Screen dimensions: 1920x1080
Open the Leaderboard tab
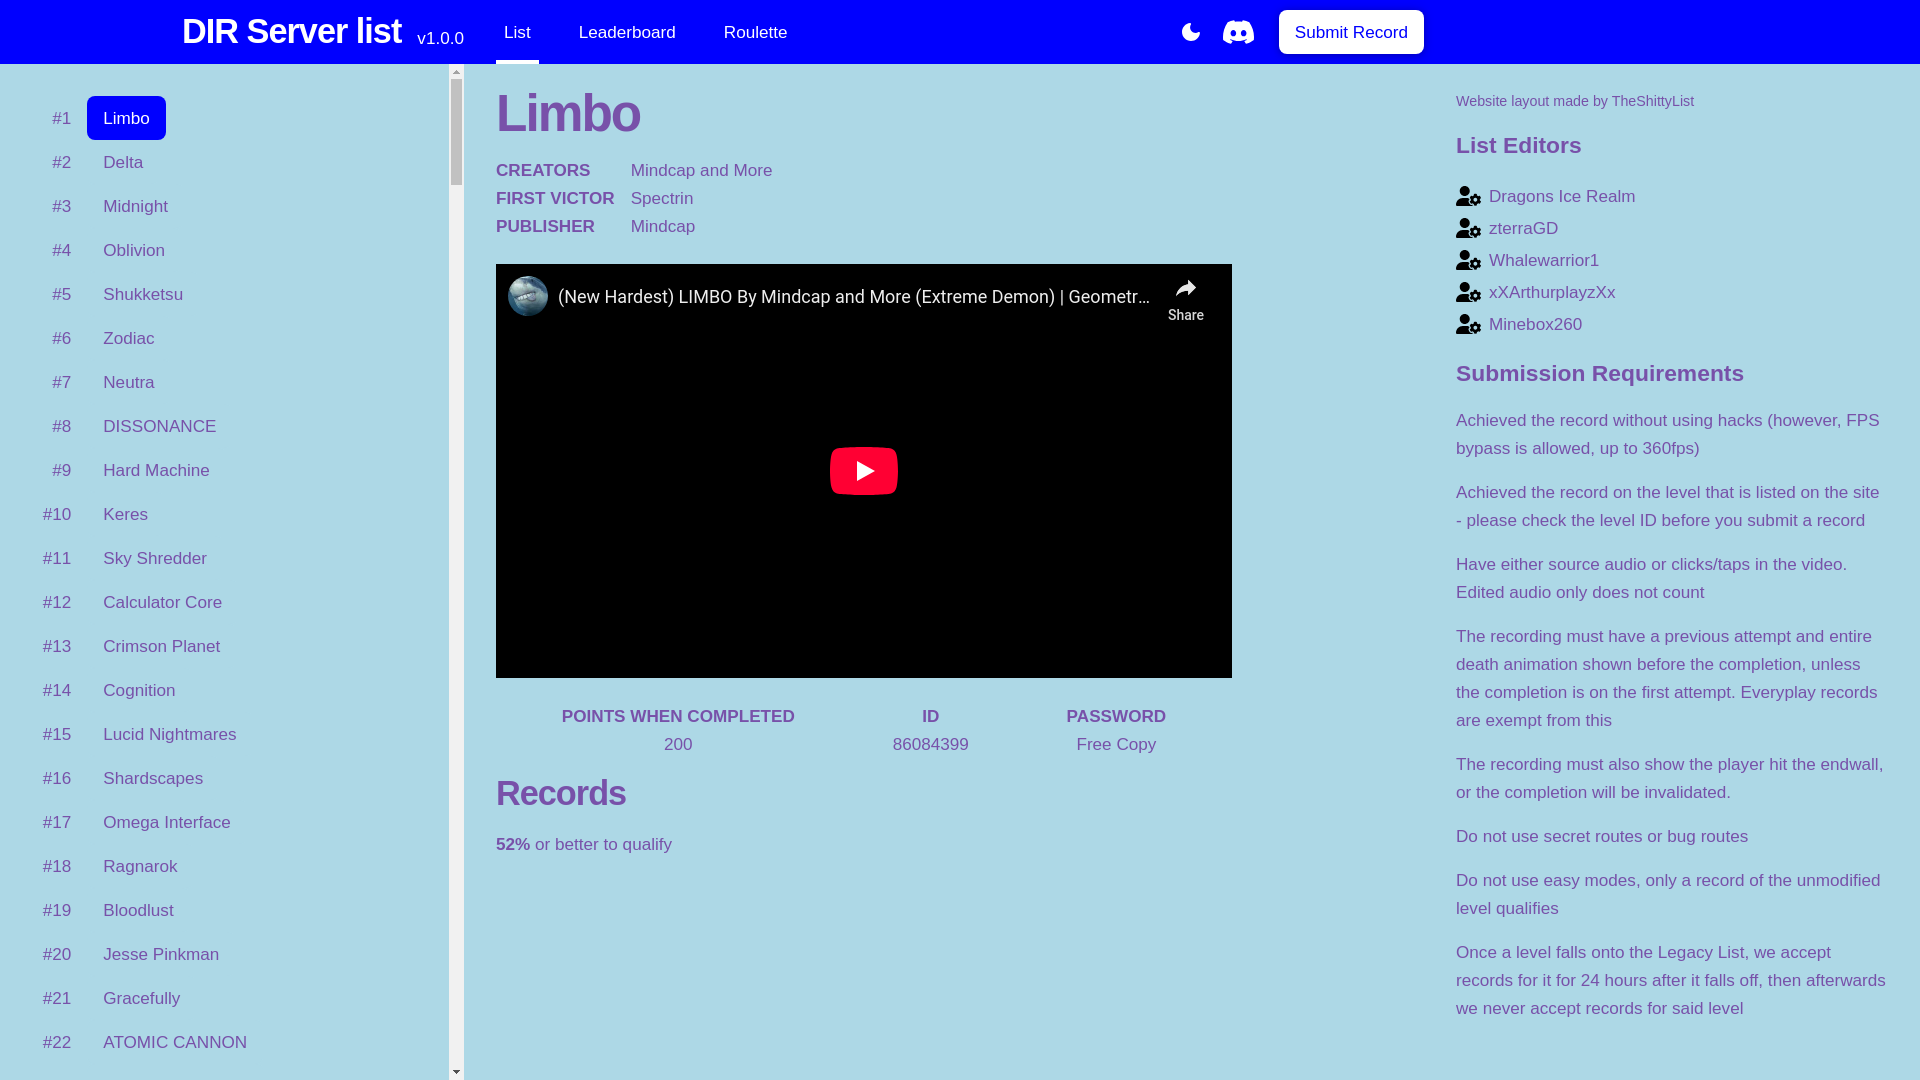point(627,32)
